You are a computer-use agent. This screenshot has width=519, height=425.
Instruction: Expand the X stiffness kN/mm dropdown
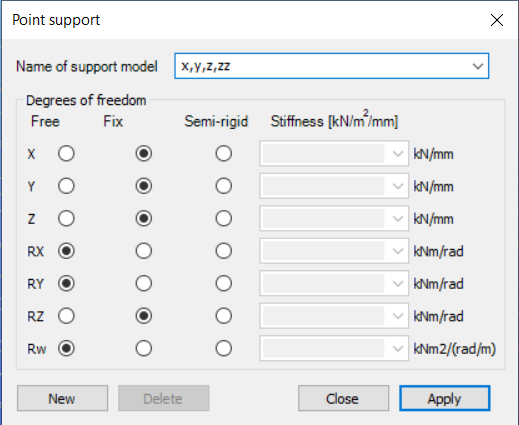click(397, 154)
